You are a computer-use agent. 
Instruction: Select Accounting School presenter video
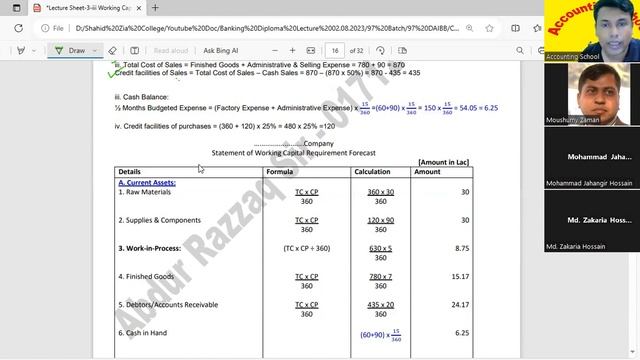click(592, 31)
